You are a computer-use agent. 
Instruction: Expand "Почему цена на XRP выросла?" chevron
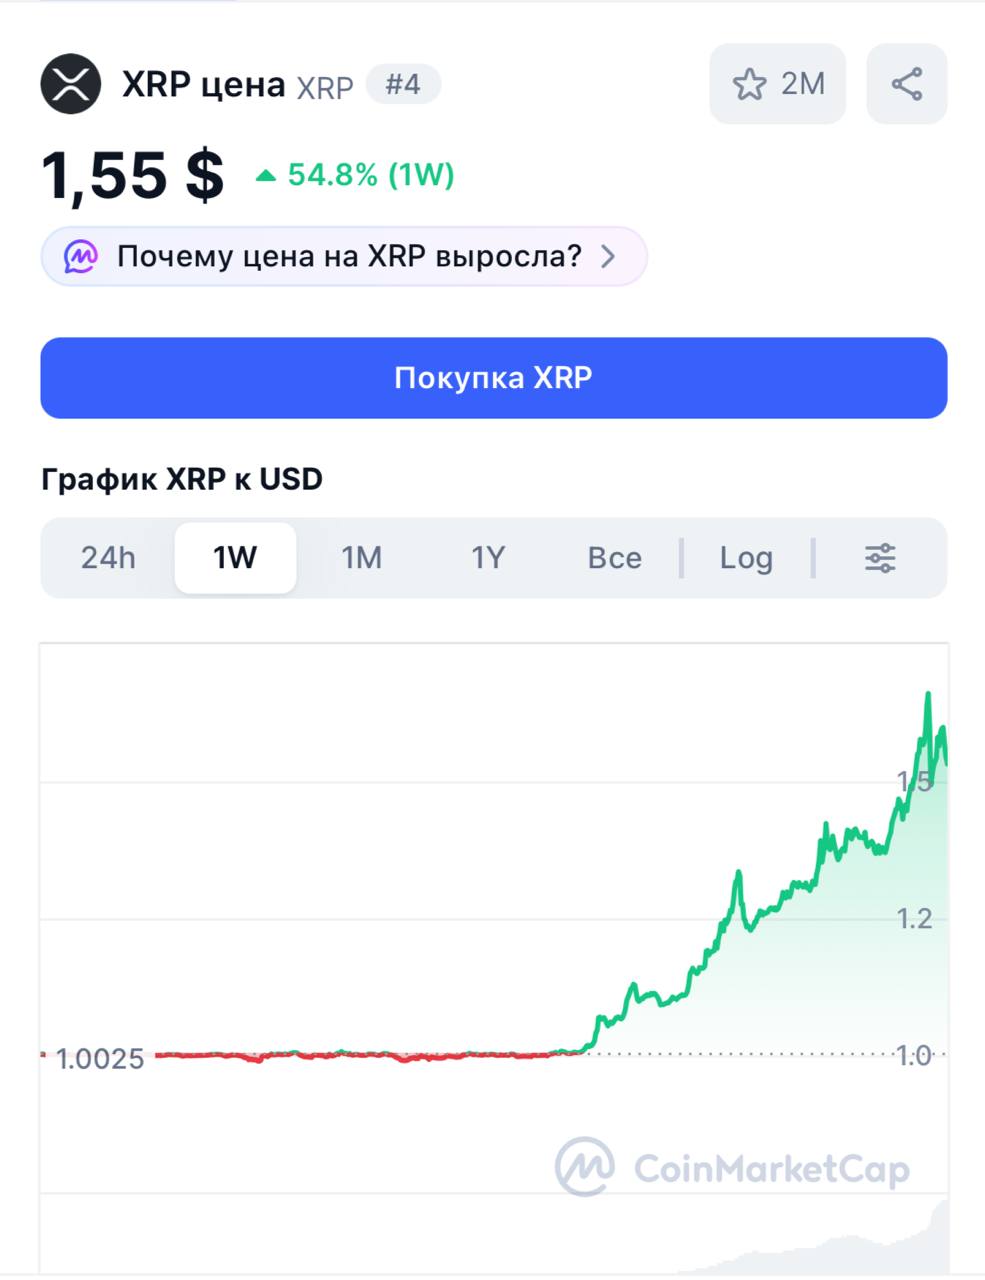pyautogui.click(x=608, y=257)
